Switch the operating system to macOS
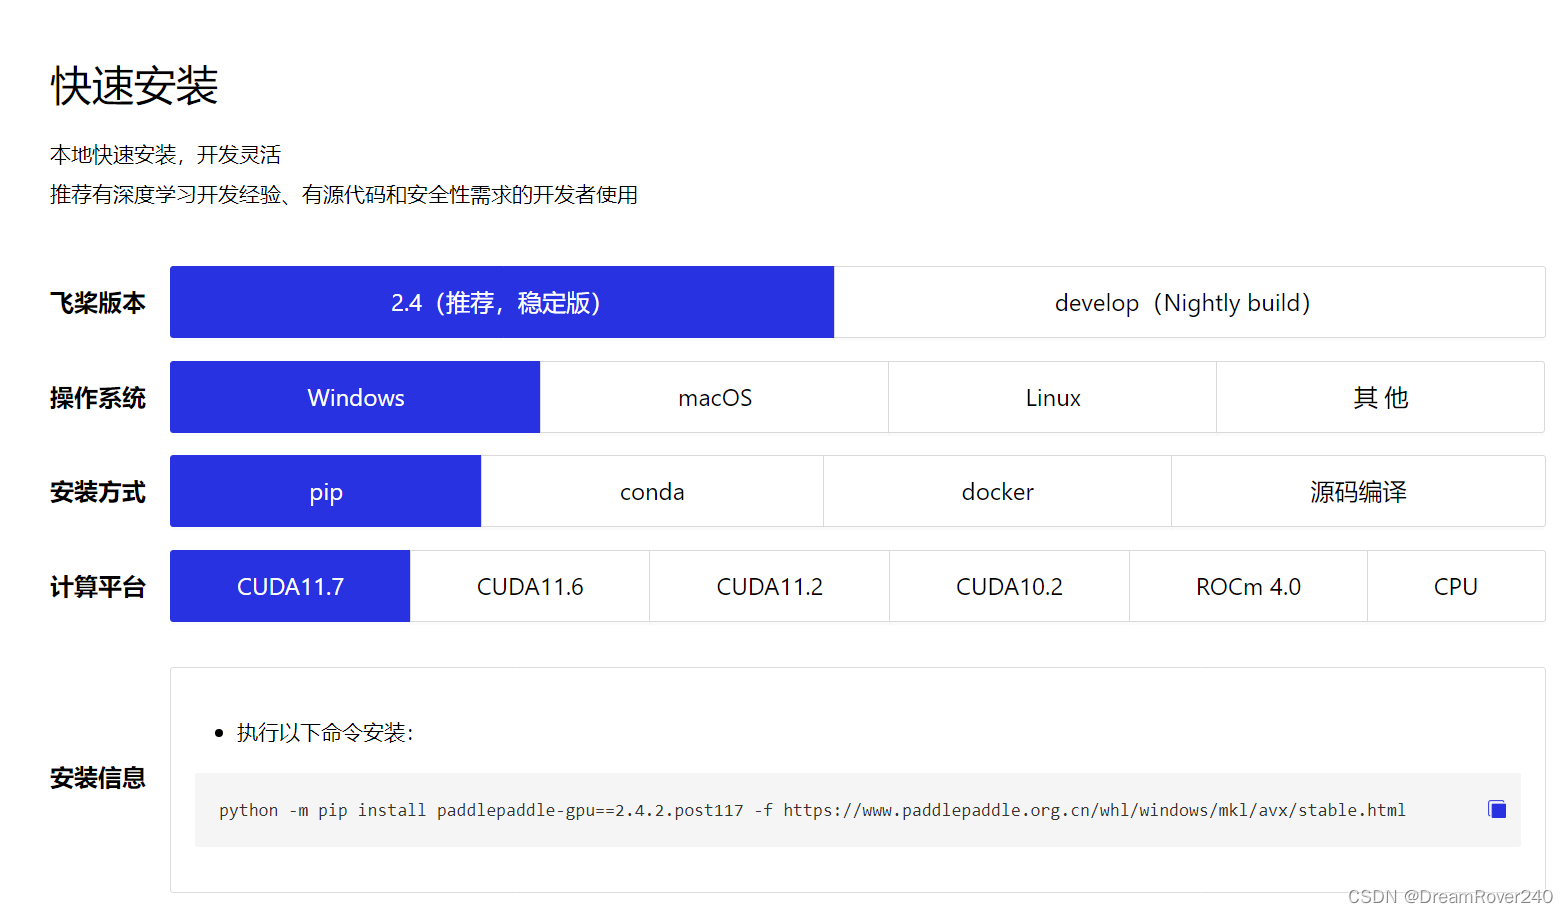1568x913 pixels. click(714, 397)
